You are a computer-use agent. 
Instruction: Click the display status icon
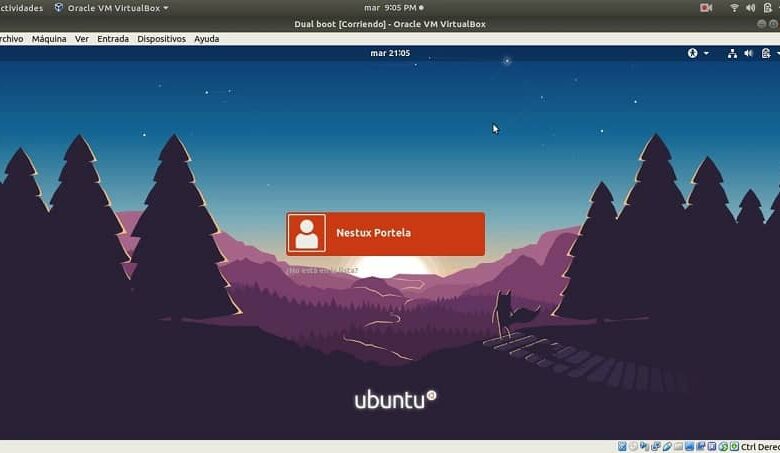(x=689, y=447)
